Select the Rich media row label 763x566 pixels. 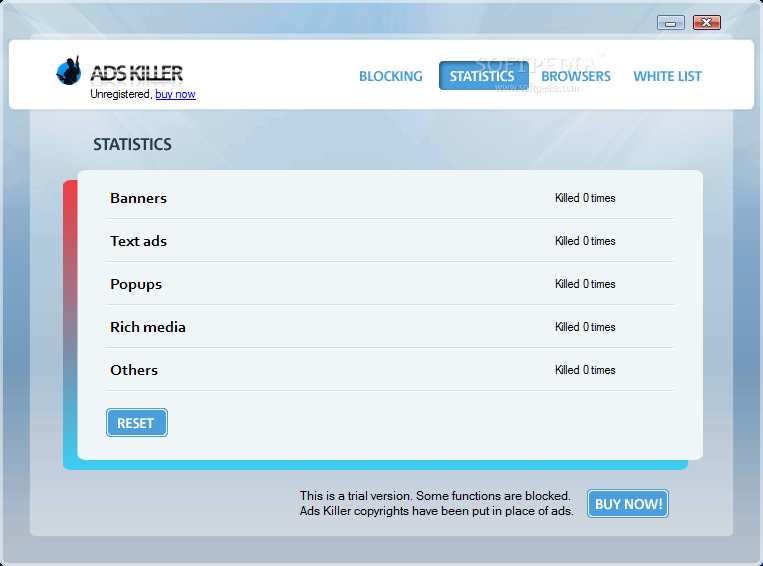click(x=147, y=327)
